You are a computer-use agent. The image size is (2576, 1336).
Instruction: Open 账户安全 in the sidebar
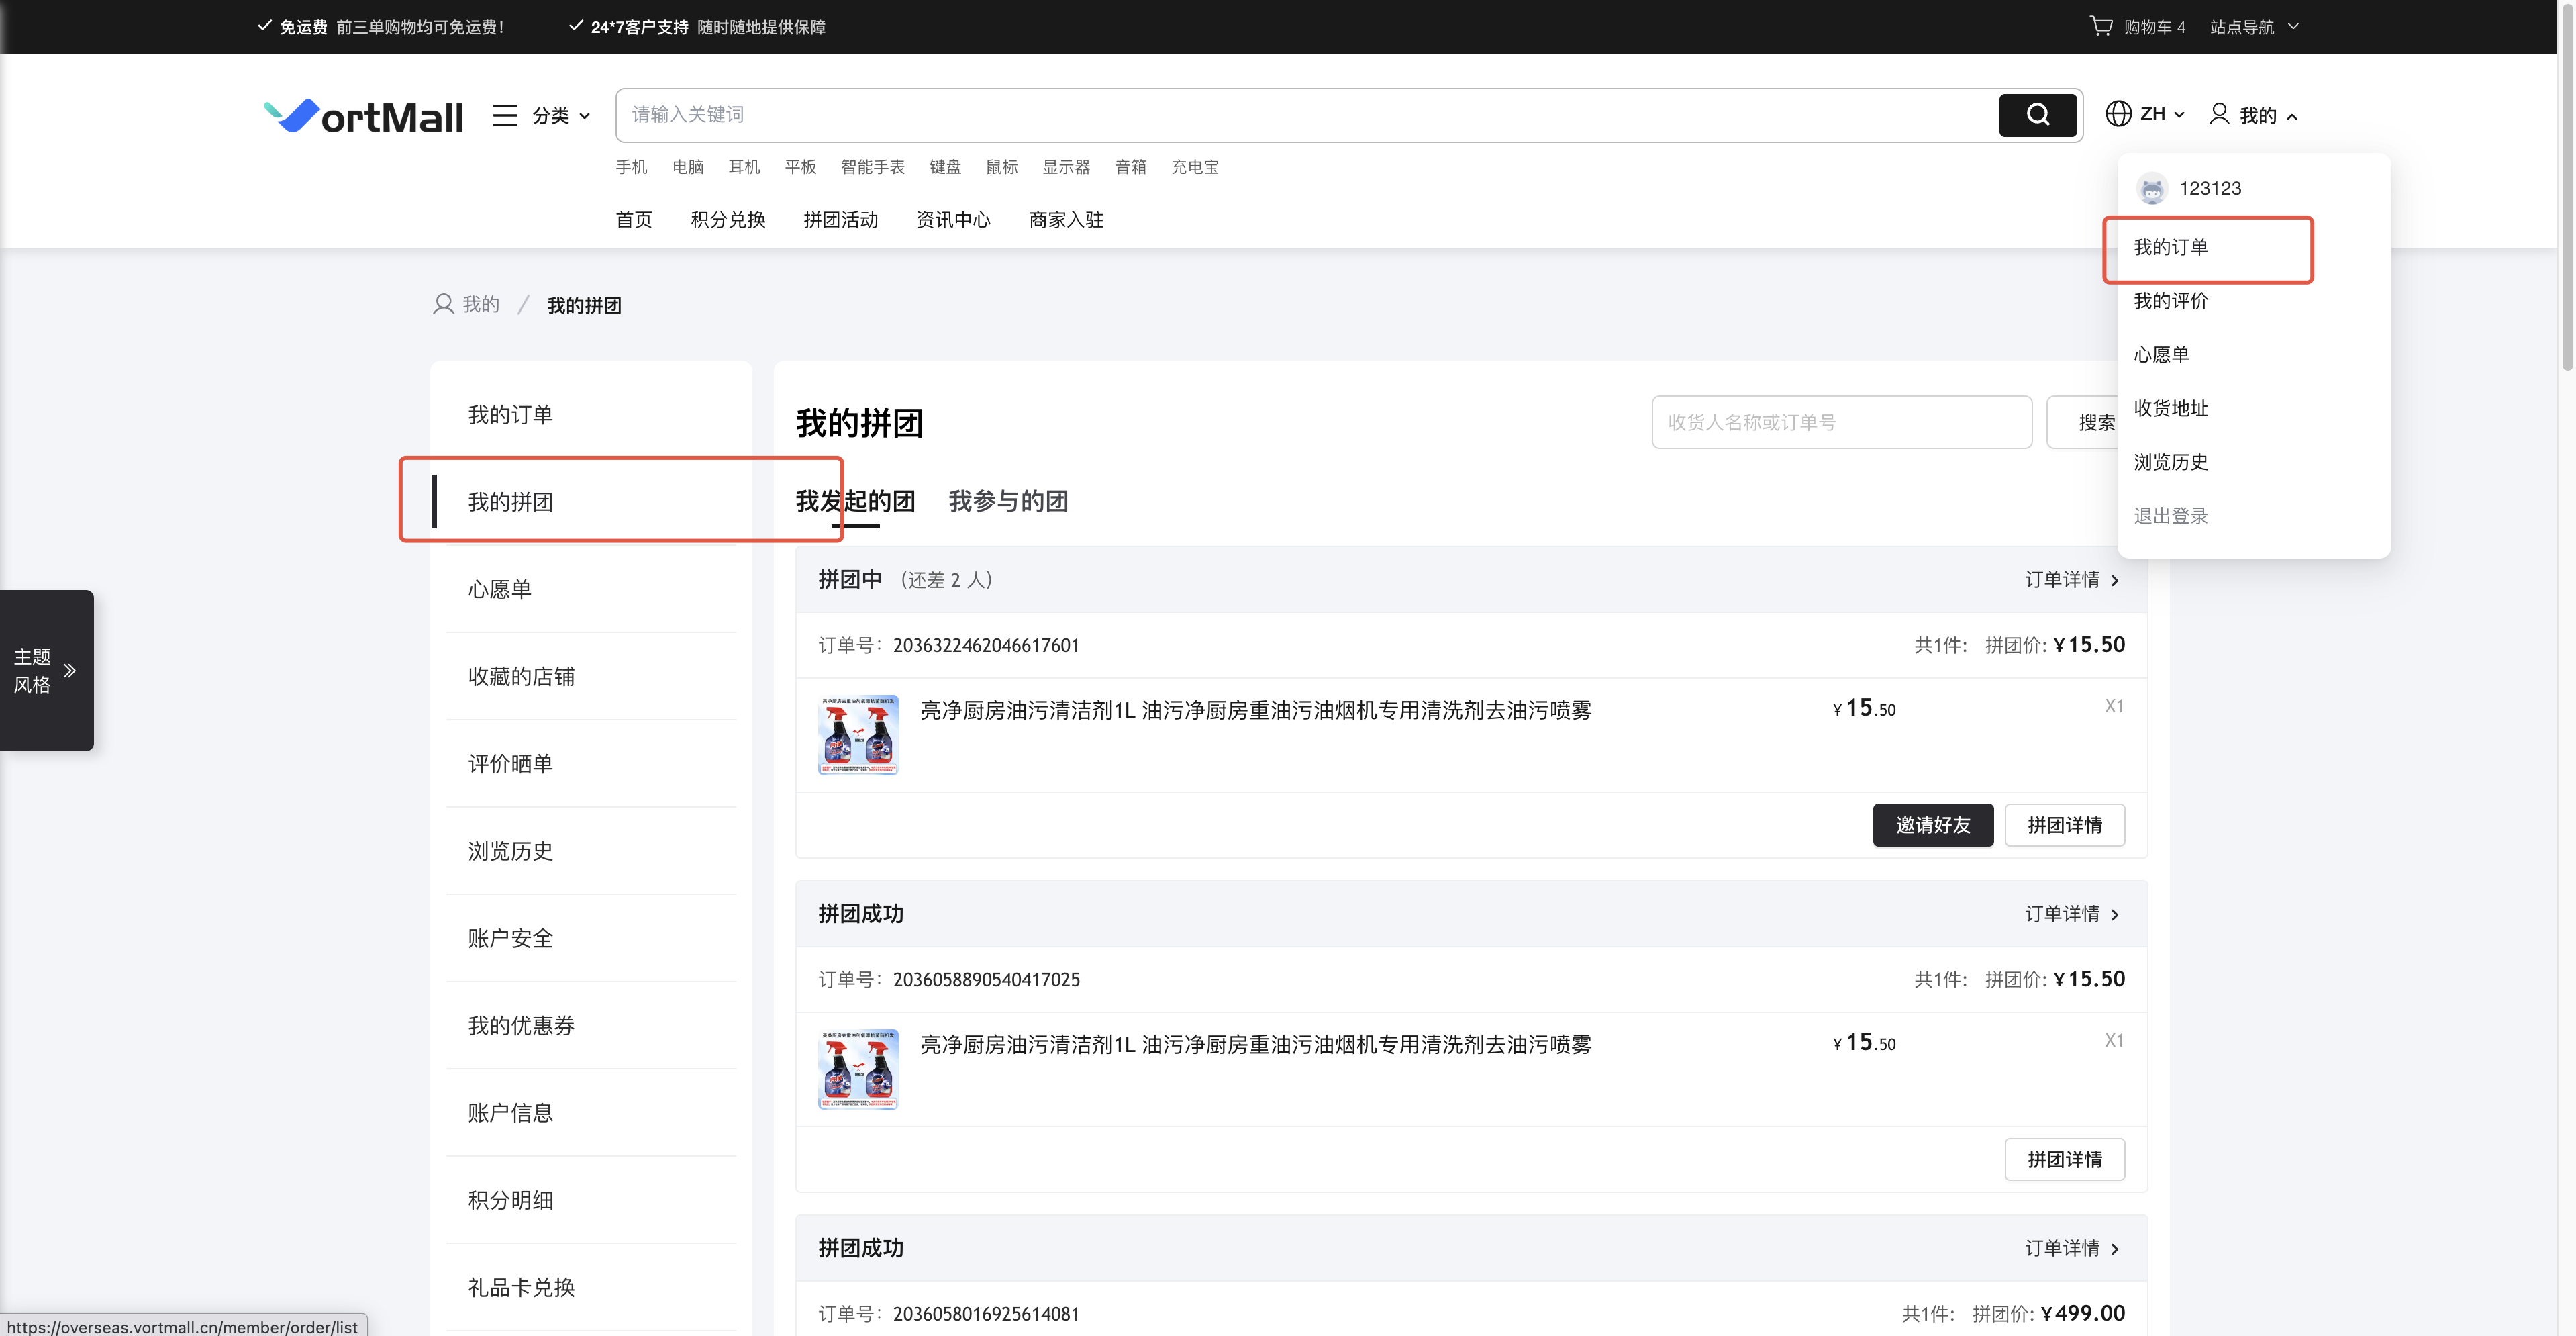510,938
